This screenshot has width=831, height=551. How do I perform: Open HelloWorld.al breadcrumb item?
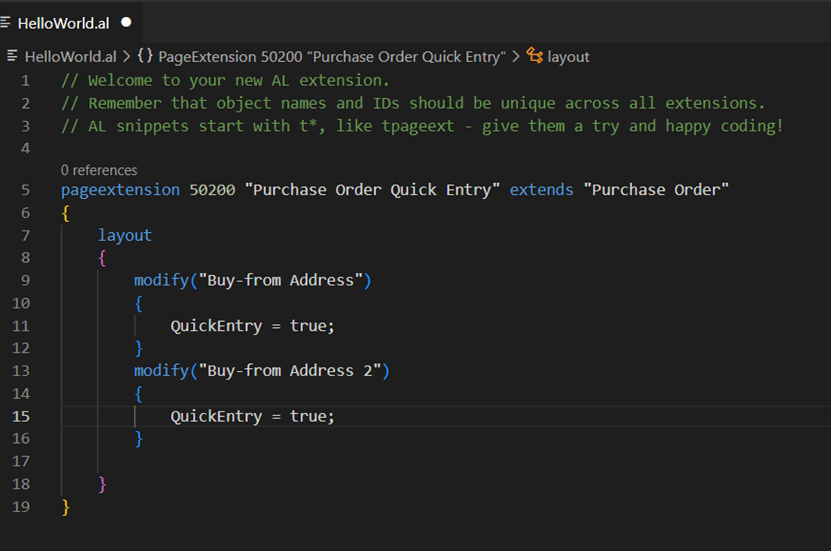tap(70, 57)
